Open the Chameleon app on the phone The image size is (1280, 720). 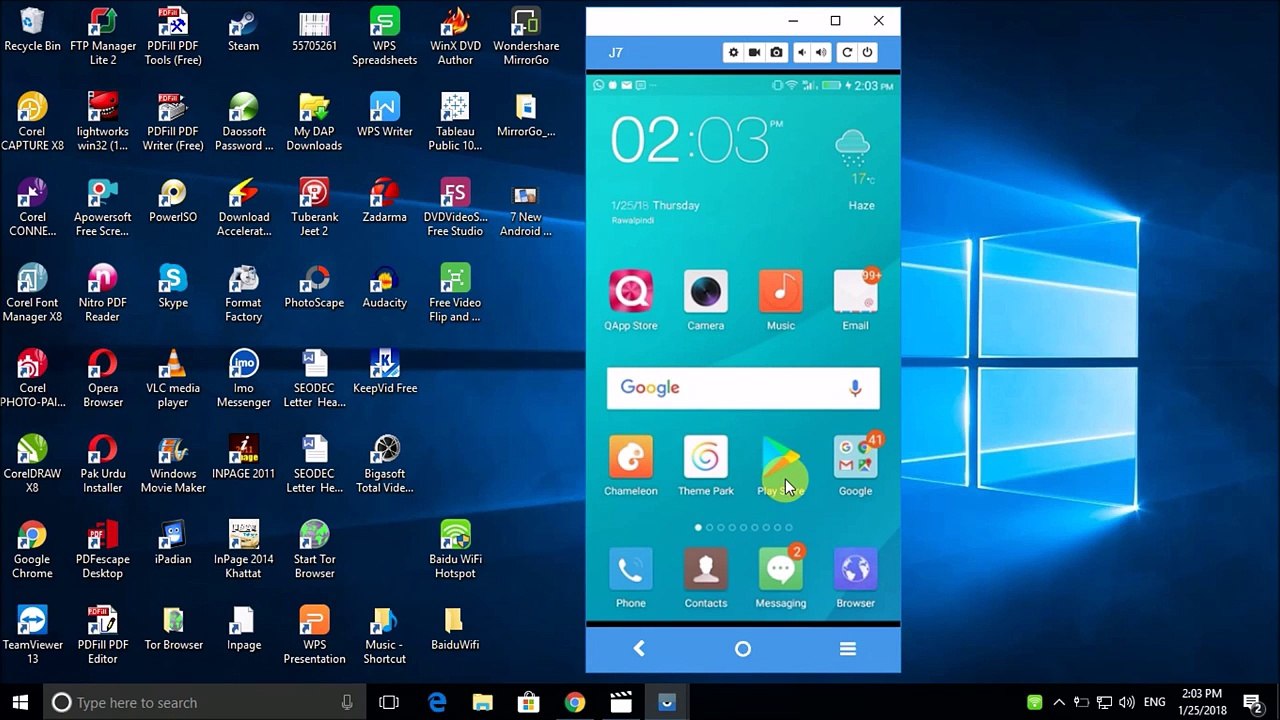coord(631,466)
